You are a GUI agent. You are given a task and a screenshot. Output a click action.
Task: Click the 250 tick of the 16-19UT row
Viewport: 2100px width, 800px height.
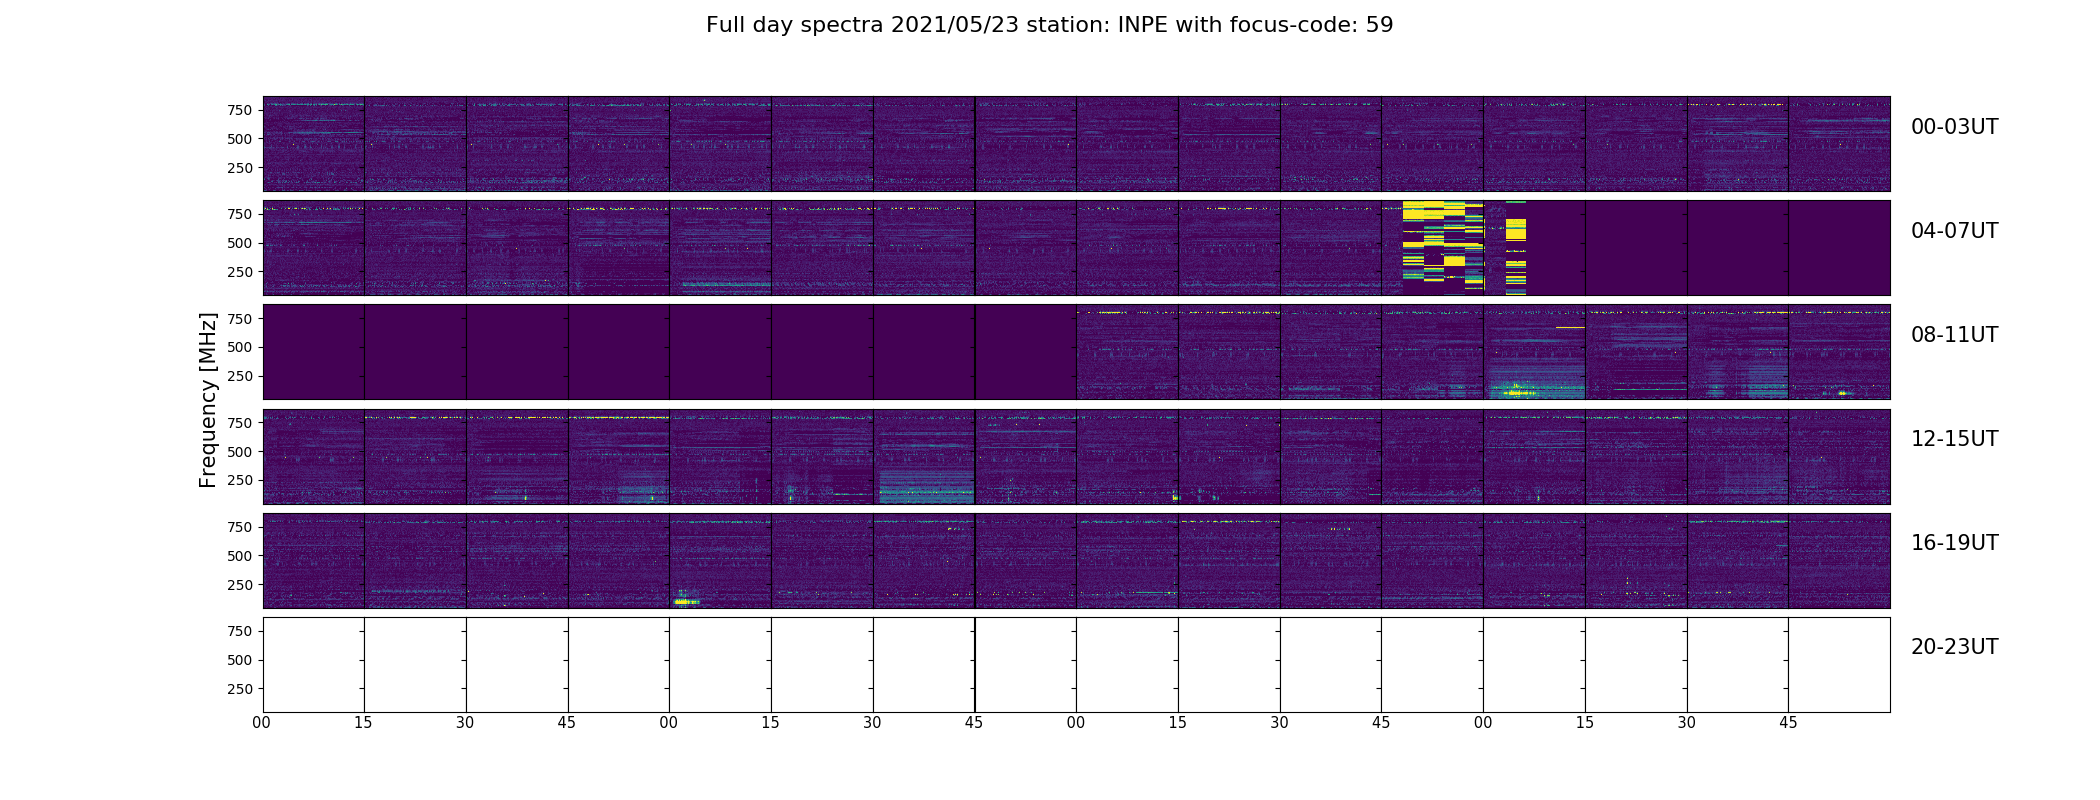tap(240, 585)
